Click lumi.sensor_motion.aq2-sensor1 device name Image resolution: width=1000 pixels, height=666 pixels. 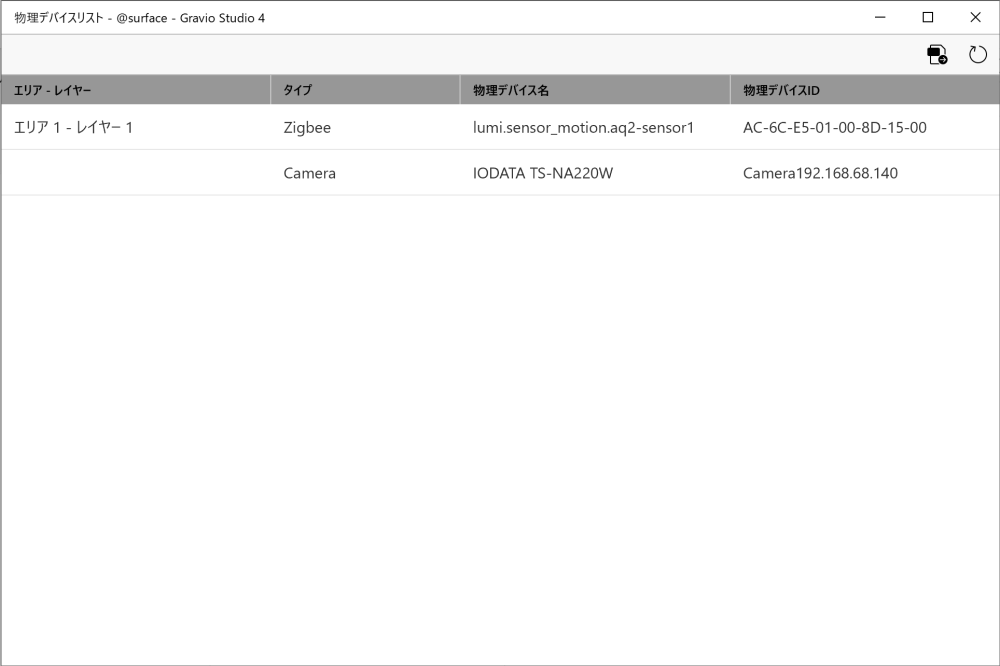(x=583, y=128)
